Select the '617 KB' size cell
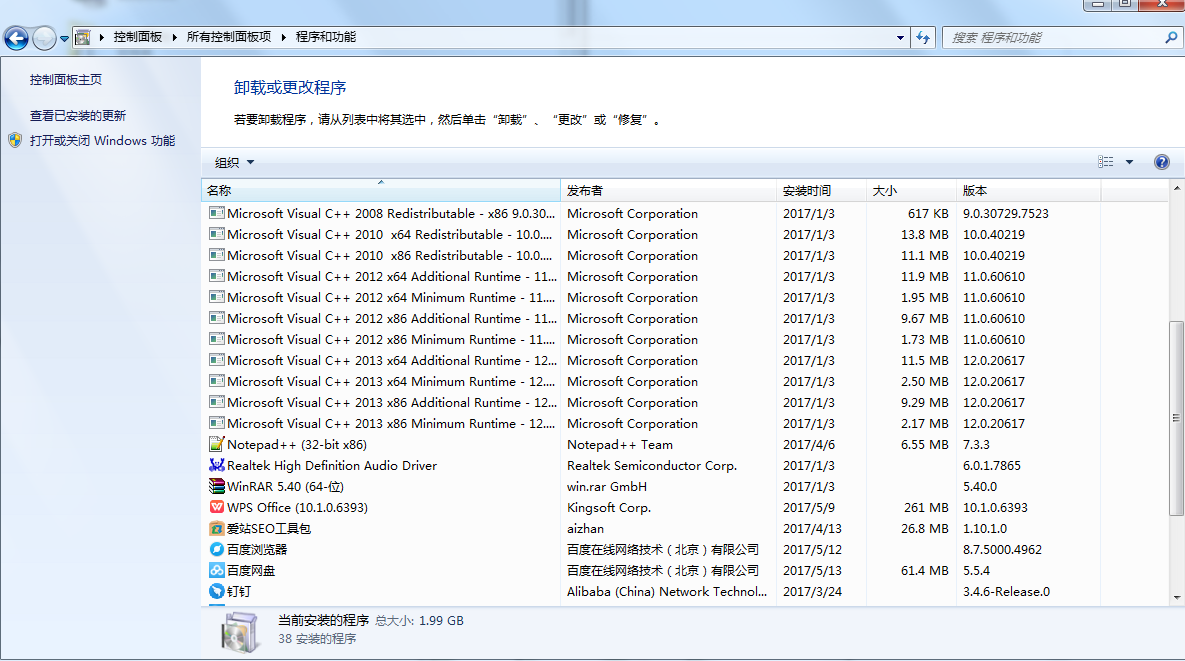Screen dimensions: 1185x661 [928, 214]
